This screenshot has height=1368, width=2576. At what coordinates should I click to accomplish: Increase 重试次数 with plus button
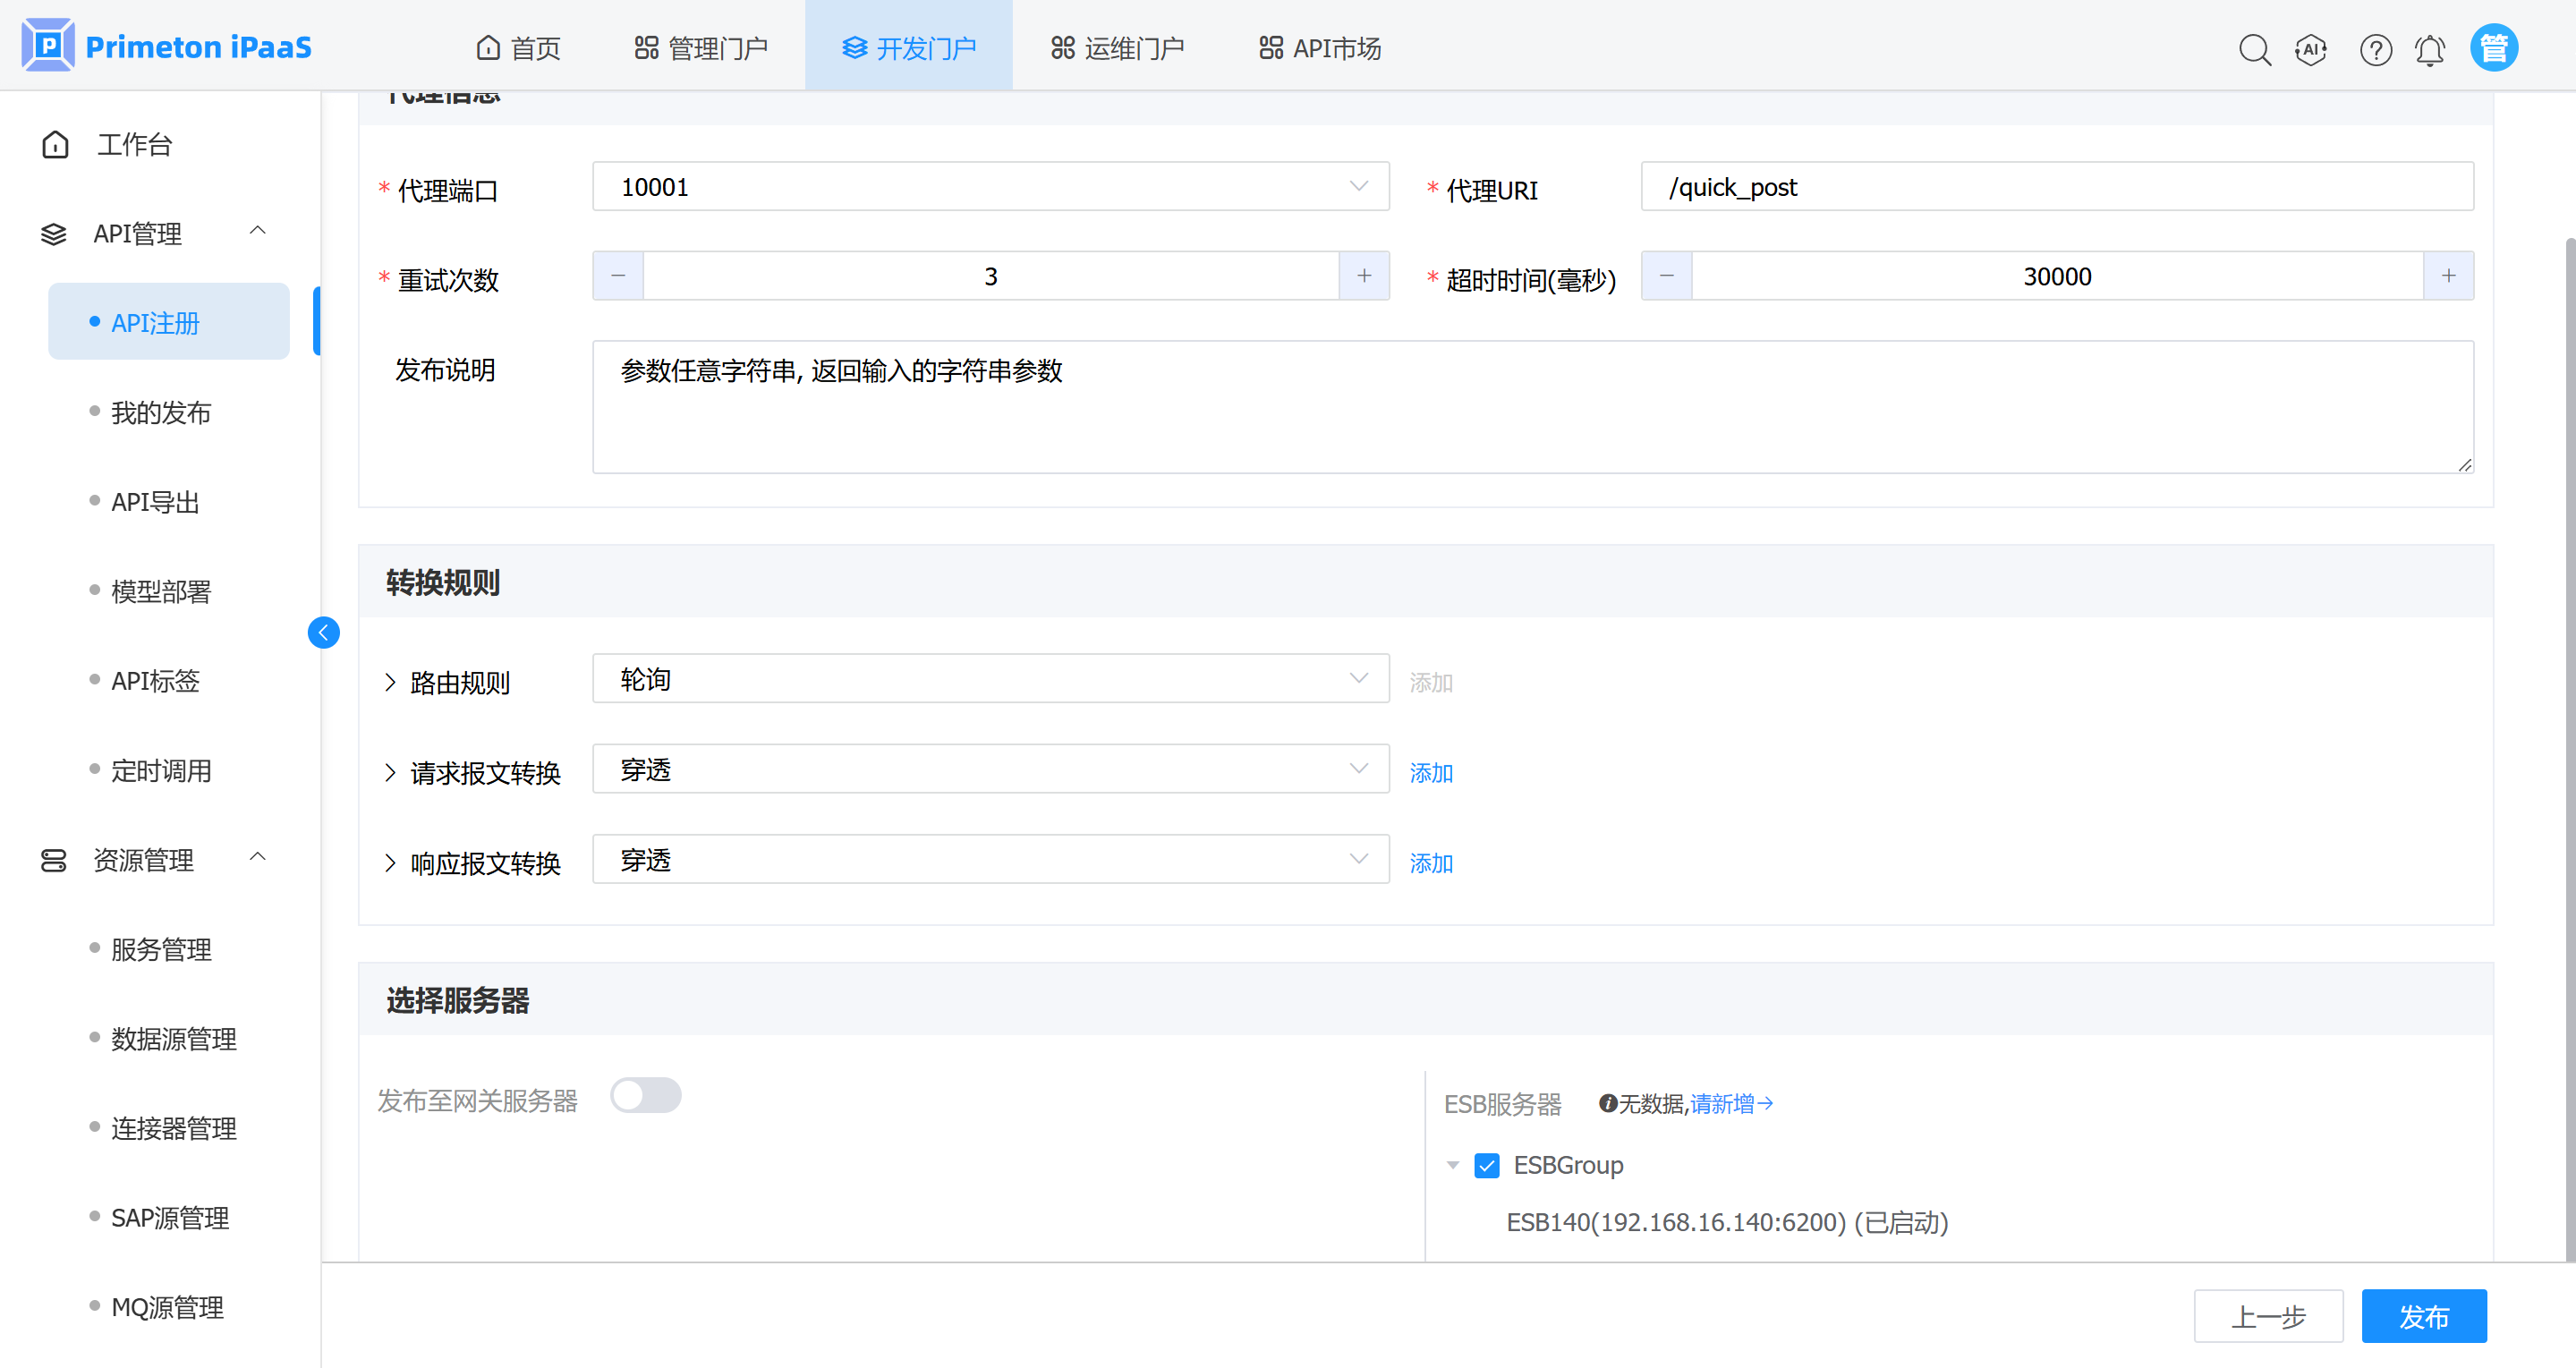click(1364, 276)
